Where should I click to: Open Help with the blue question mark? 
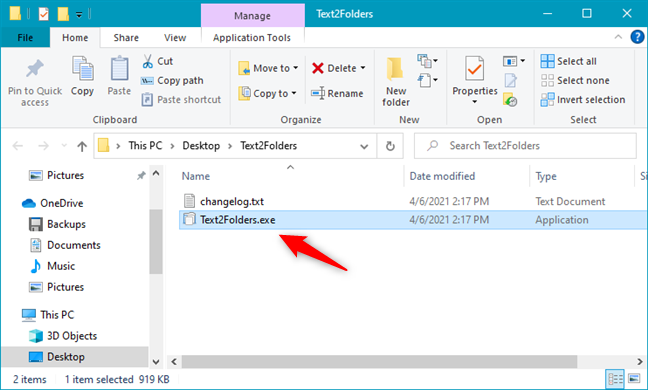[637, 37]
